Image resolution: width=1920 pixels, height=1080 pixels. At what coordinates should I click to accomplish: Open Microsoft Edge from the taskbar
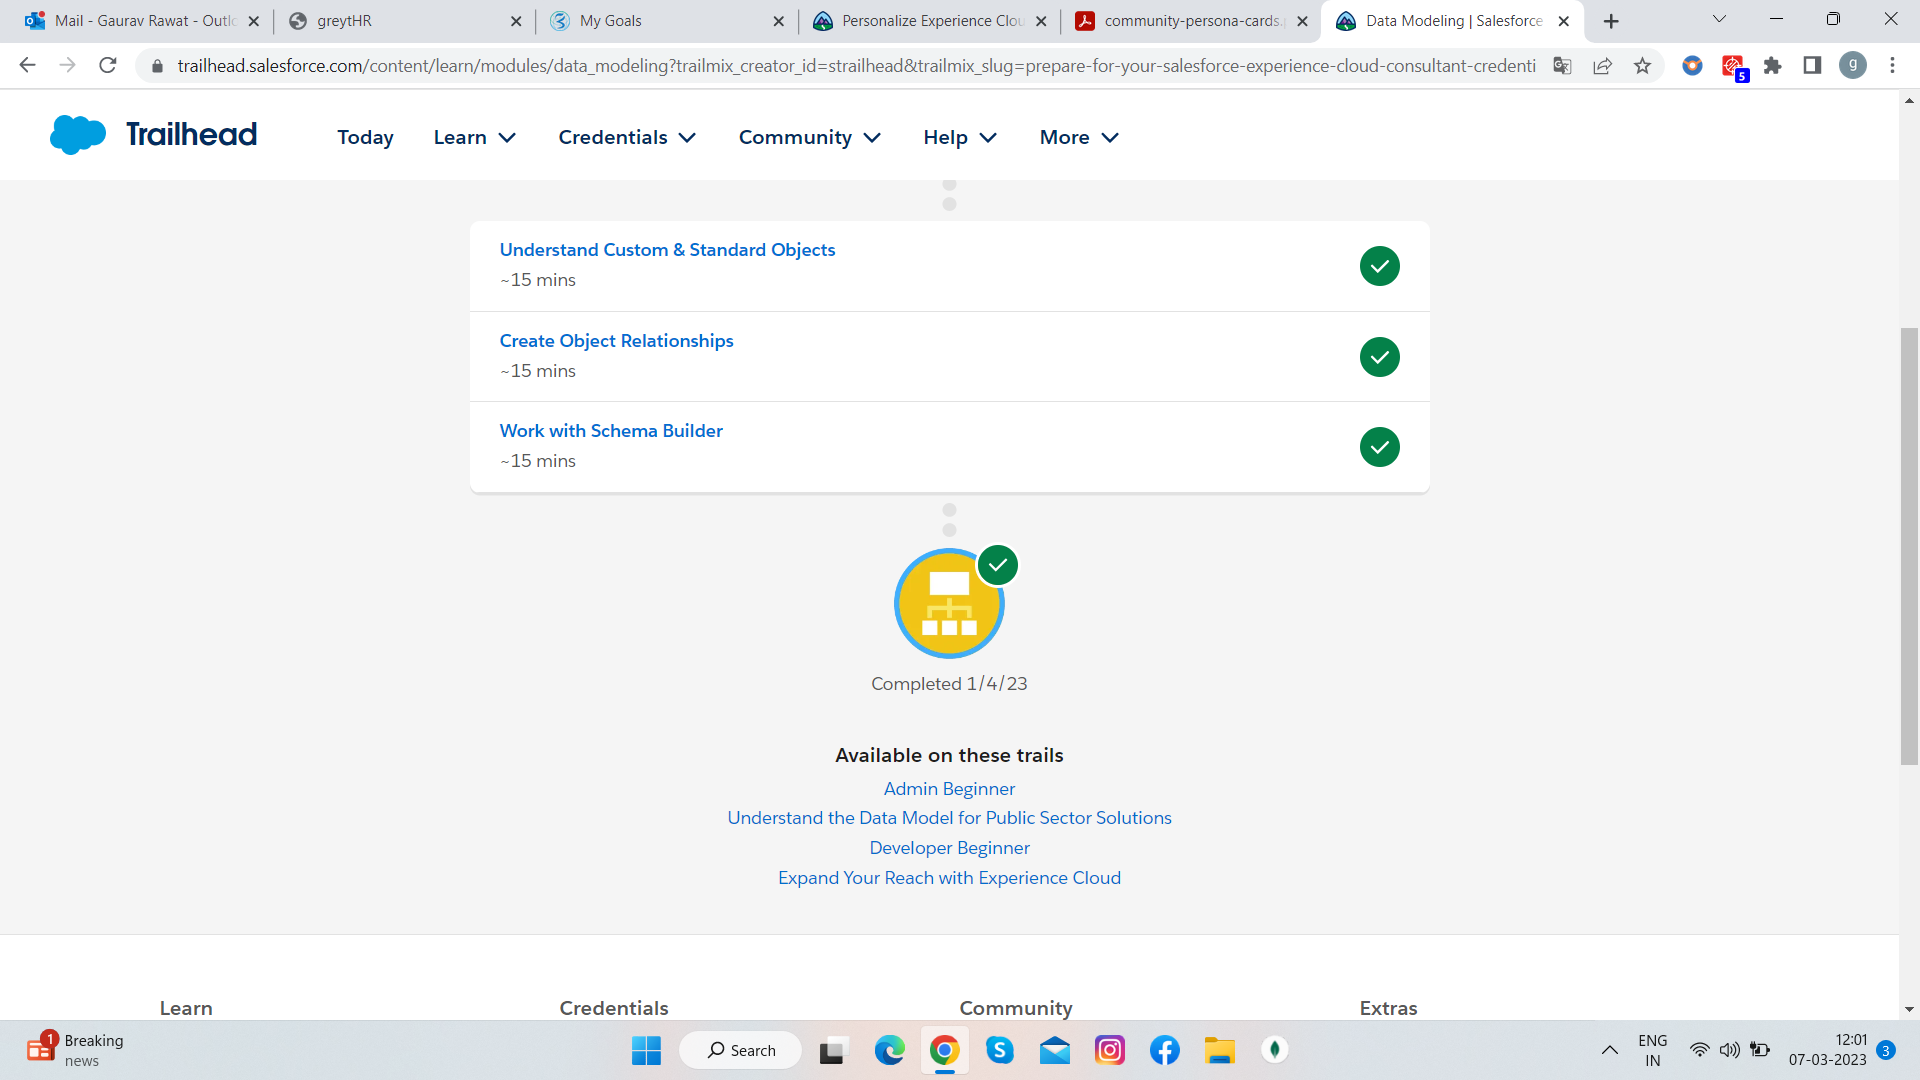[x=889, y=1050]
